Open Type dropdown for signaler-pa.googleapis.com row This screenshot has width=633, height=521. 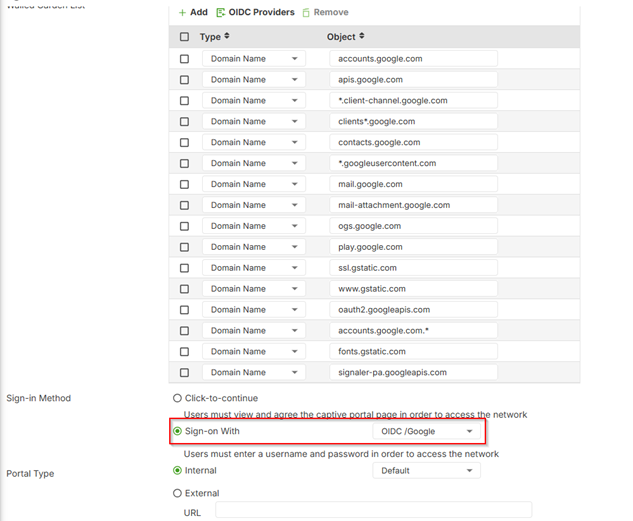(254, 372)
